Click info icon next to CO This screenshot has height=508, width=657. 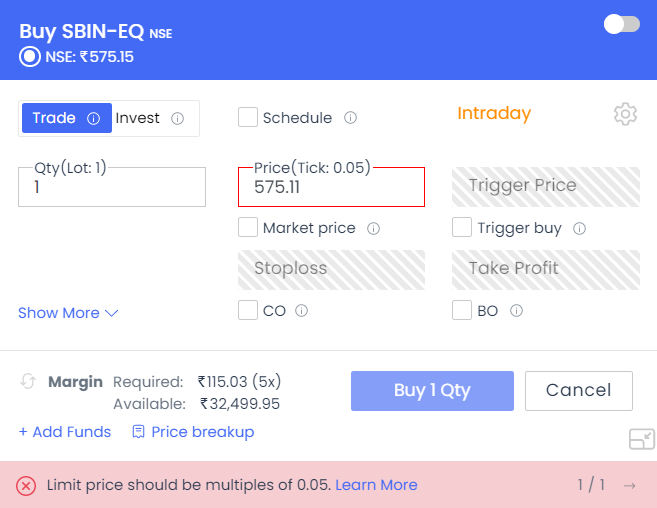[x=301, y=311]
